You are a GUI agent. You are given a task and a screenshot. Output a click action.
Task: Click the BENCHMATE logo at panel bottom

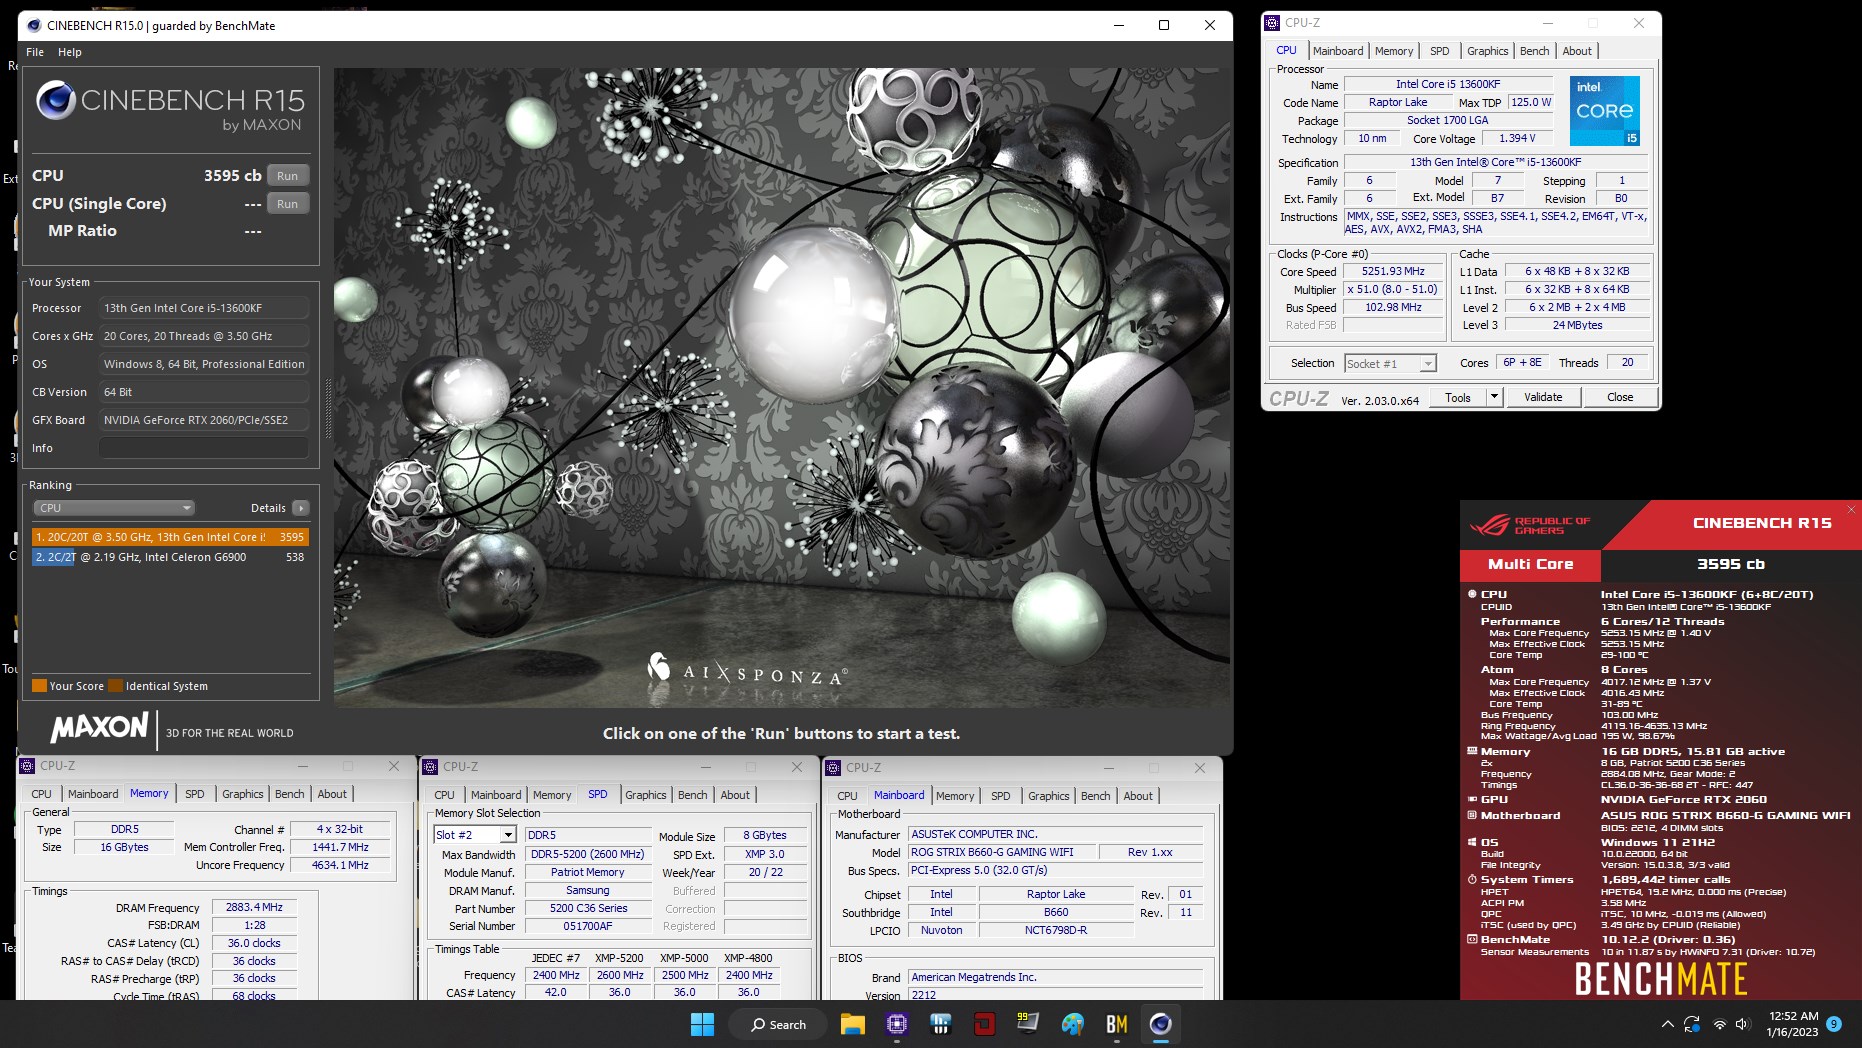point(1661,979)
